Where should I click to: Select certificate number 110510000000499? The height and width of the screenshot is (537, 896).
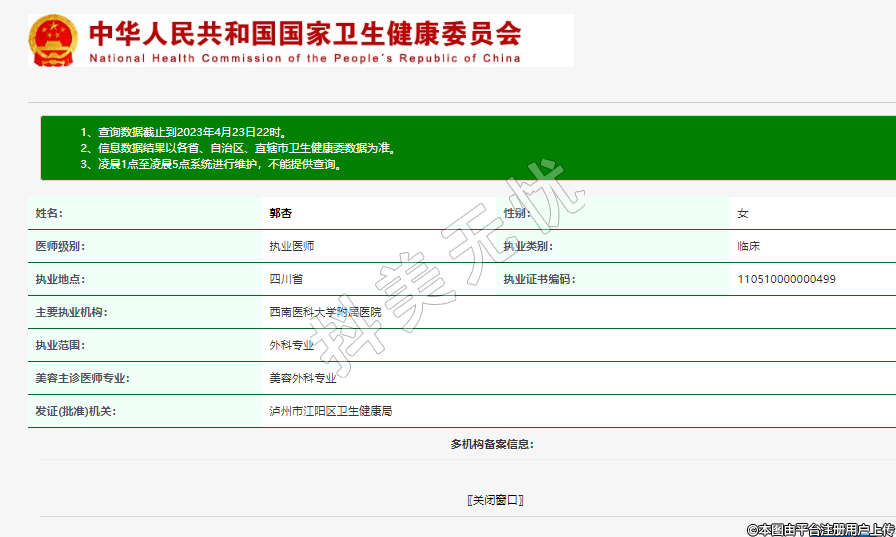click(x=786, y=279)
